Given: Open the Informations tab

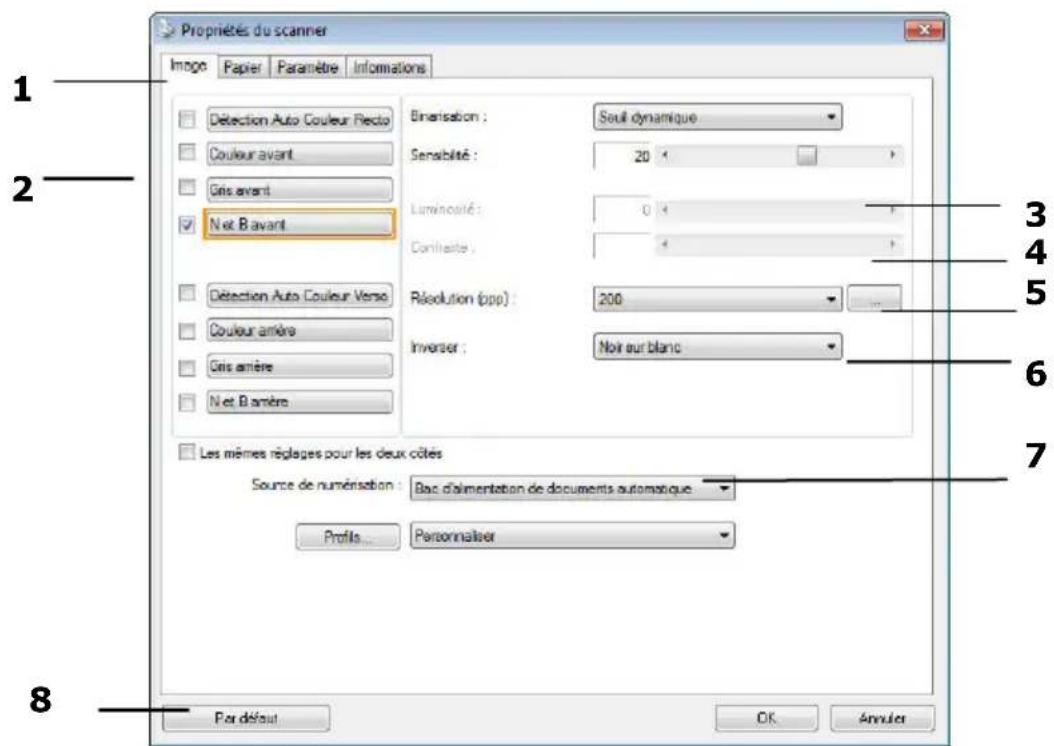Looking at the screenshot, I should point(389,67).
